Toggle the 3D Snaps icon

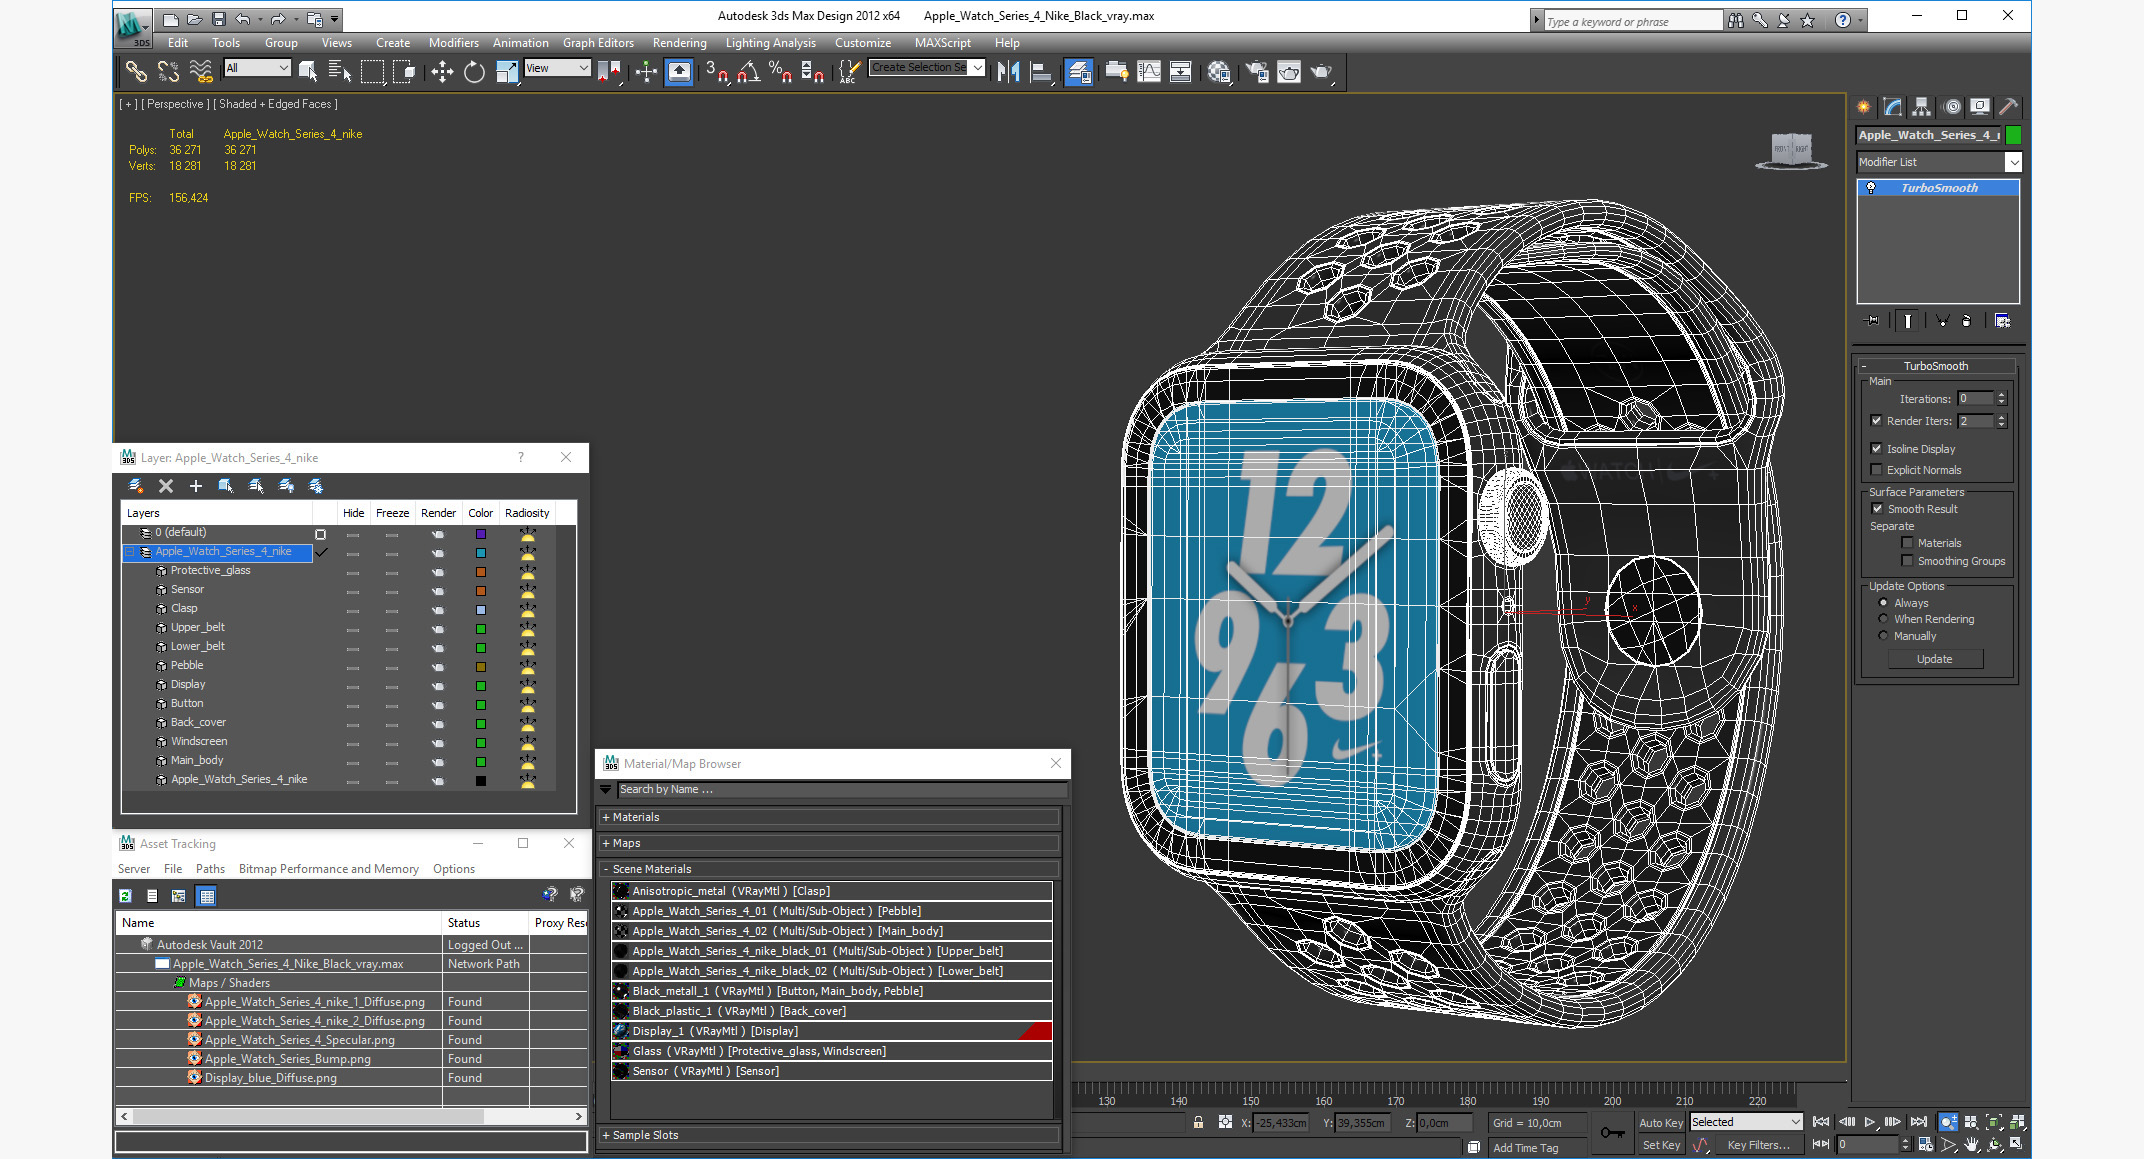point(717,71)
